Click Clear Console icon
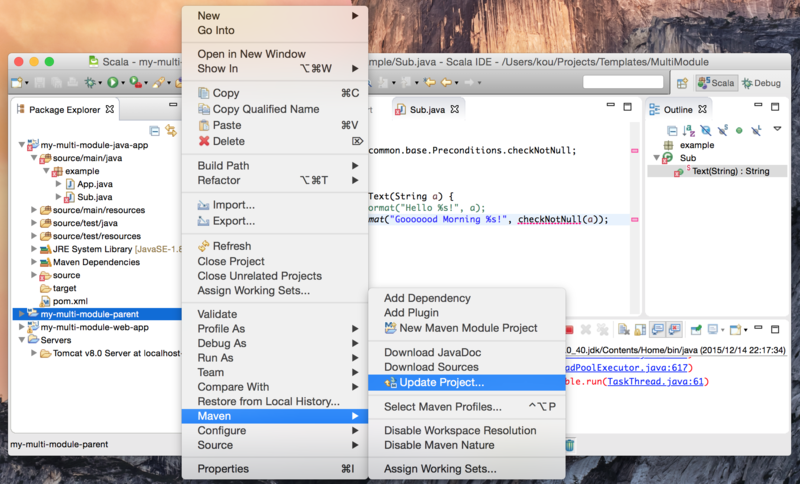This screenshot has width=800, height=484. pyautogui.click(x=623, y=330)
